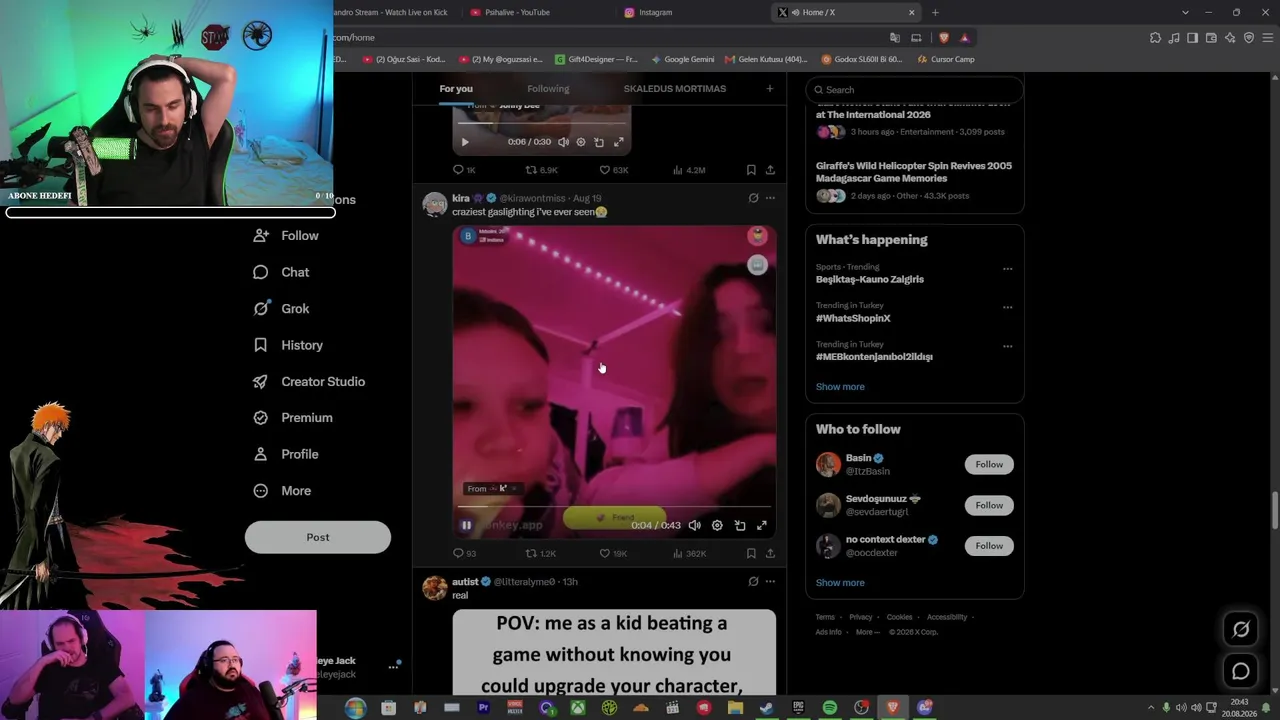Open Grok in the sidebar
Image resolution: width=1280 pixels, height=720 pixels.
281,309
